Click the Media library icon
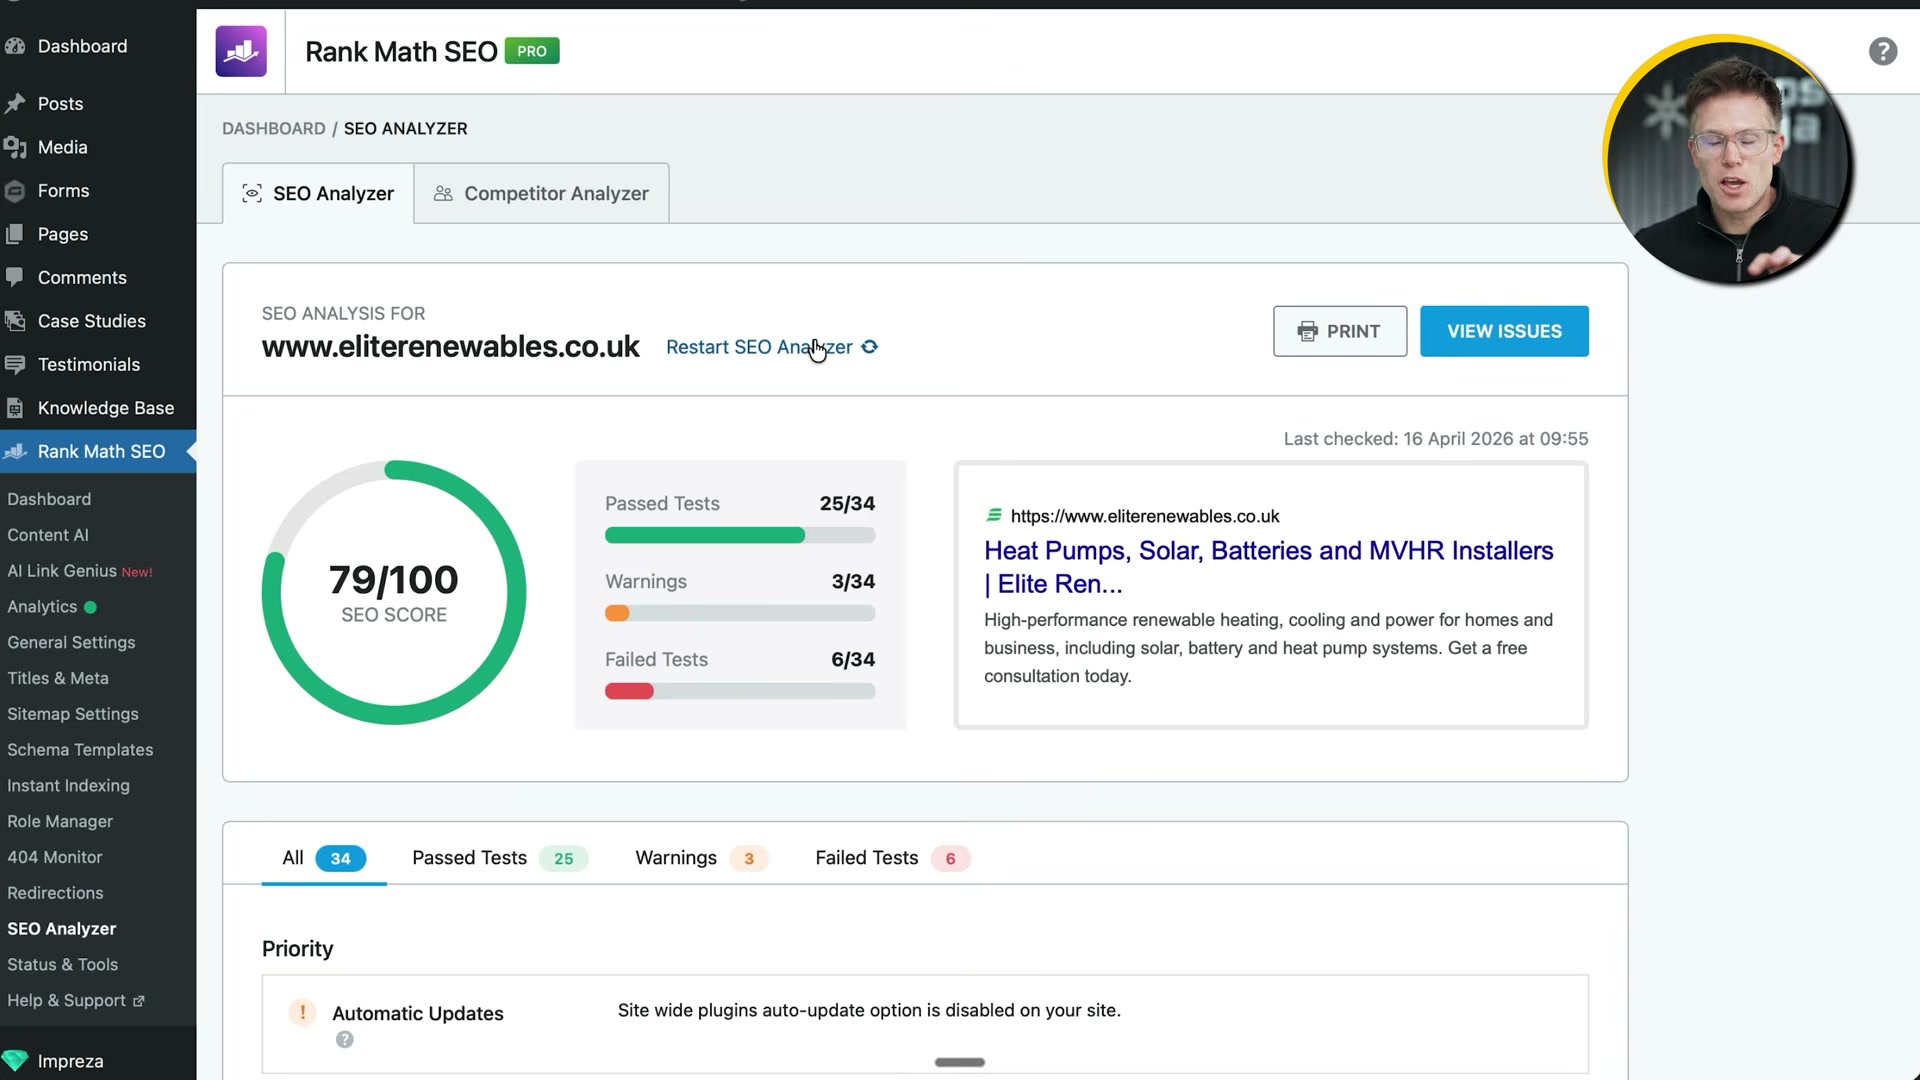The height and width of the screenshot is (1080, 1920). point(15,148)
